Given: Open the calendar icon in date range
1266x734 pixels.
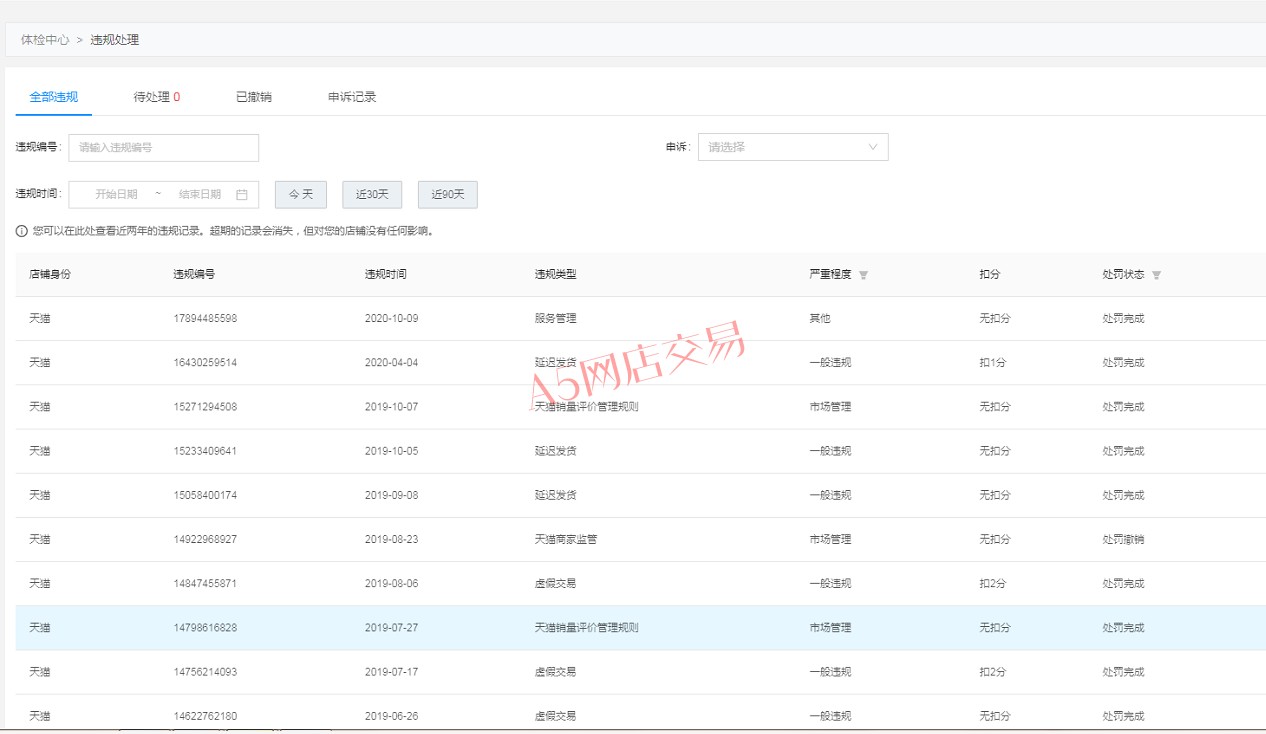Looking at the screenshot, I should (x=242, y=194).
